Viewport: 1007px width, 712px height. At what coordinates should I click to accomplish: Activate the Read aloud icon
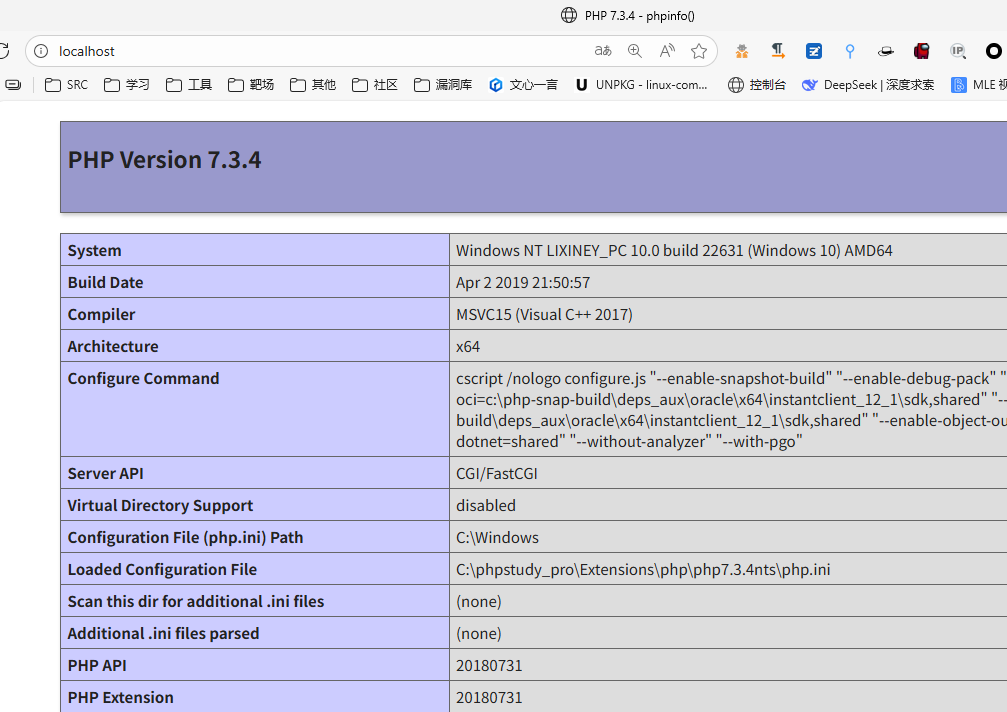667,51
